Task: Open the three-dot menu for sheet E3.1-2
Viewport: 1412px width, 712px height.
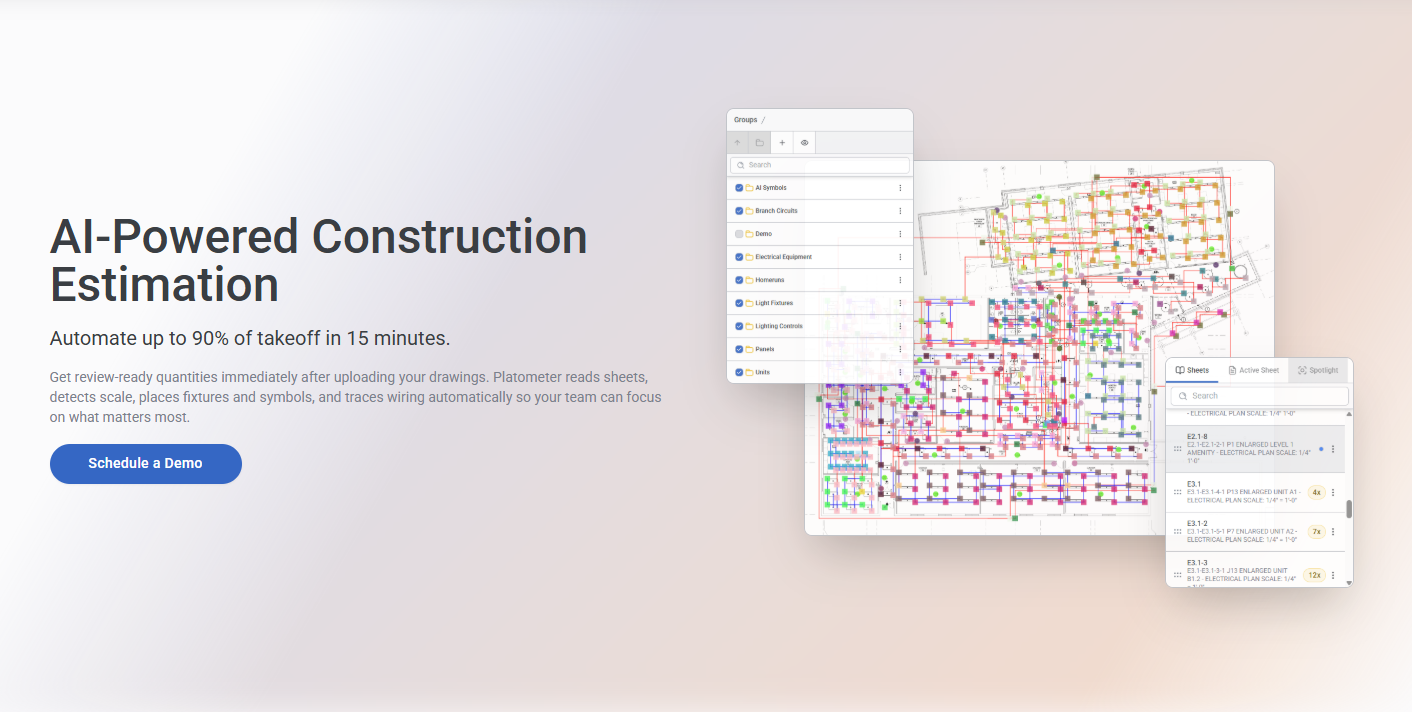Action: 1334,531
